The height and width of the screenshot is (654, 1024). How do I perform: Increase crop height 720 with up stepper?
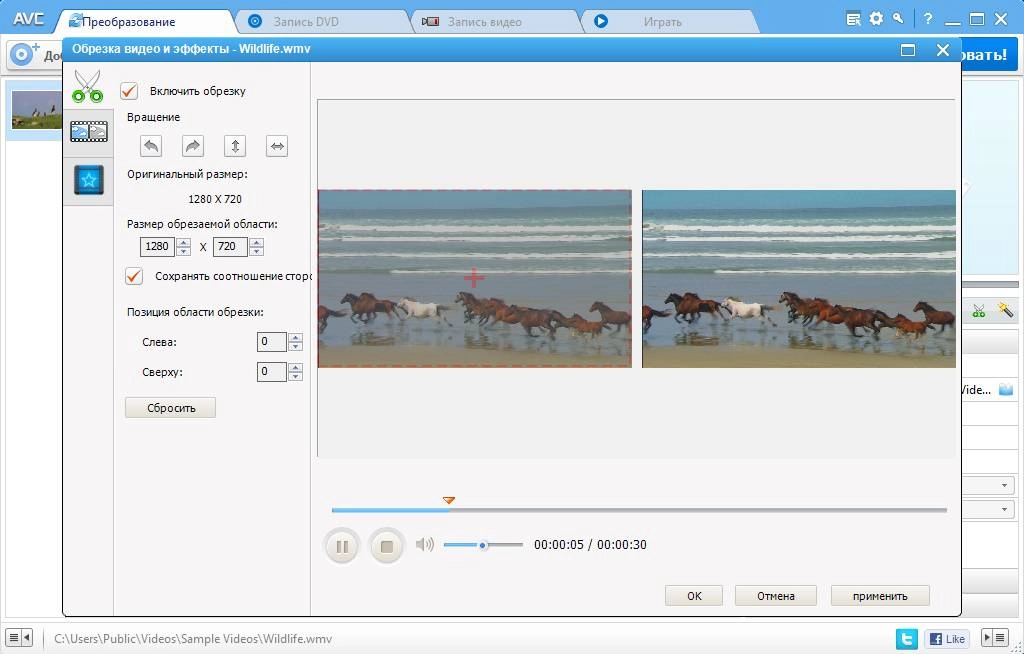(257, 242)
